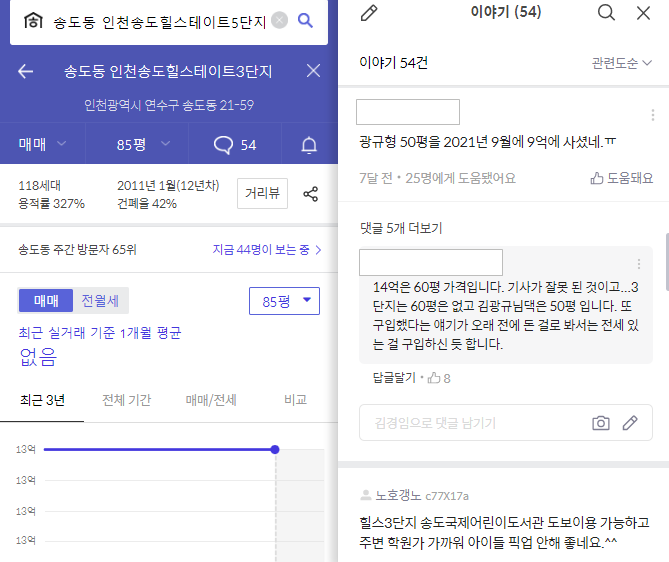Image resolution: width=669 pixels, height=562 pixels.
Task: Expand 댓글 5개 더보기
Action: coord(401,228)
